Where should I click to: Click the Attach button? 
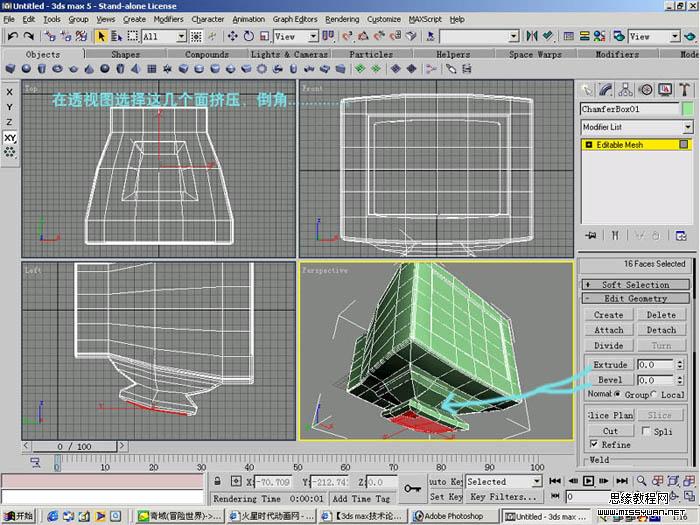coord(608,330)
